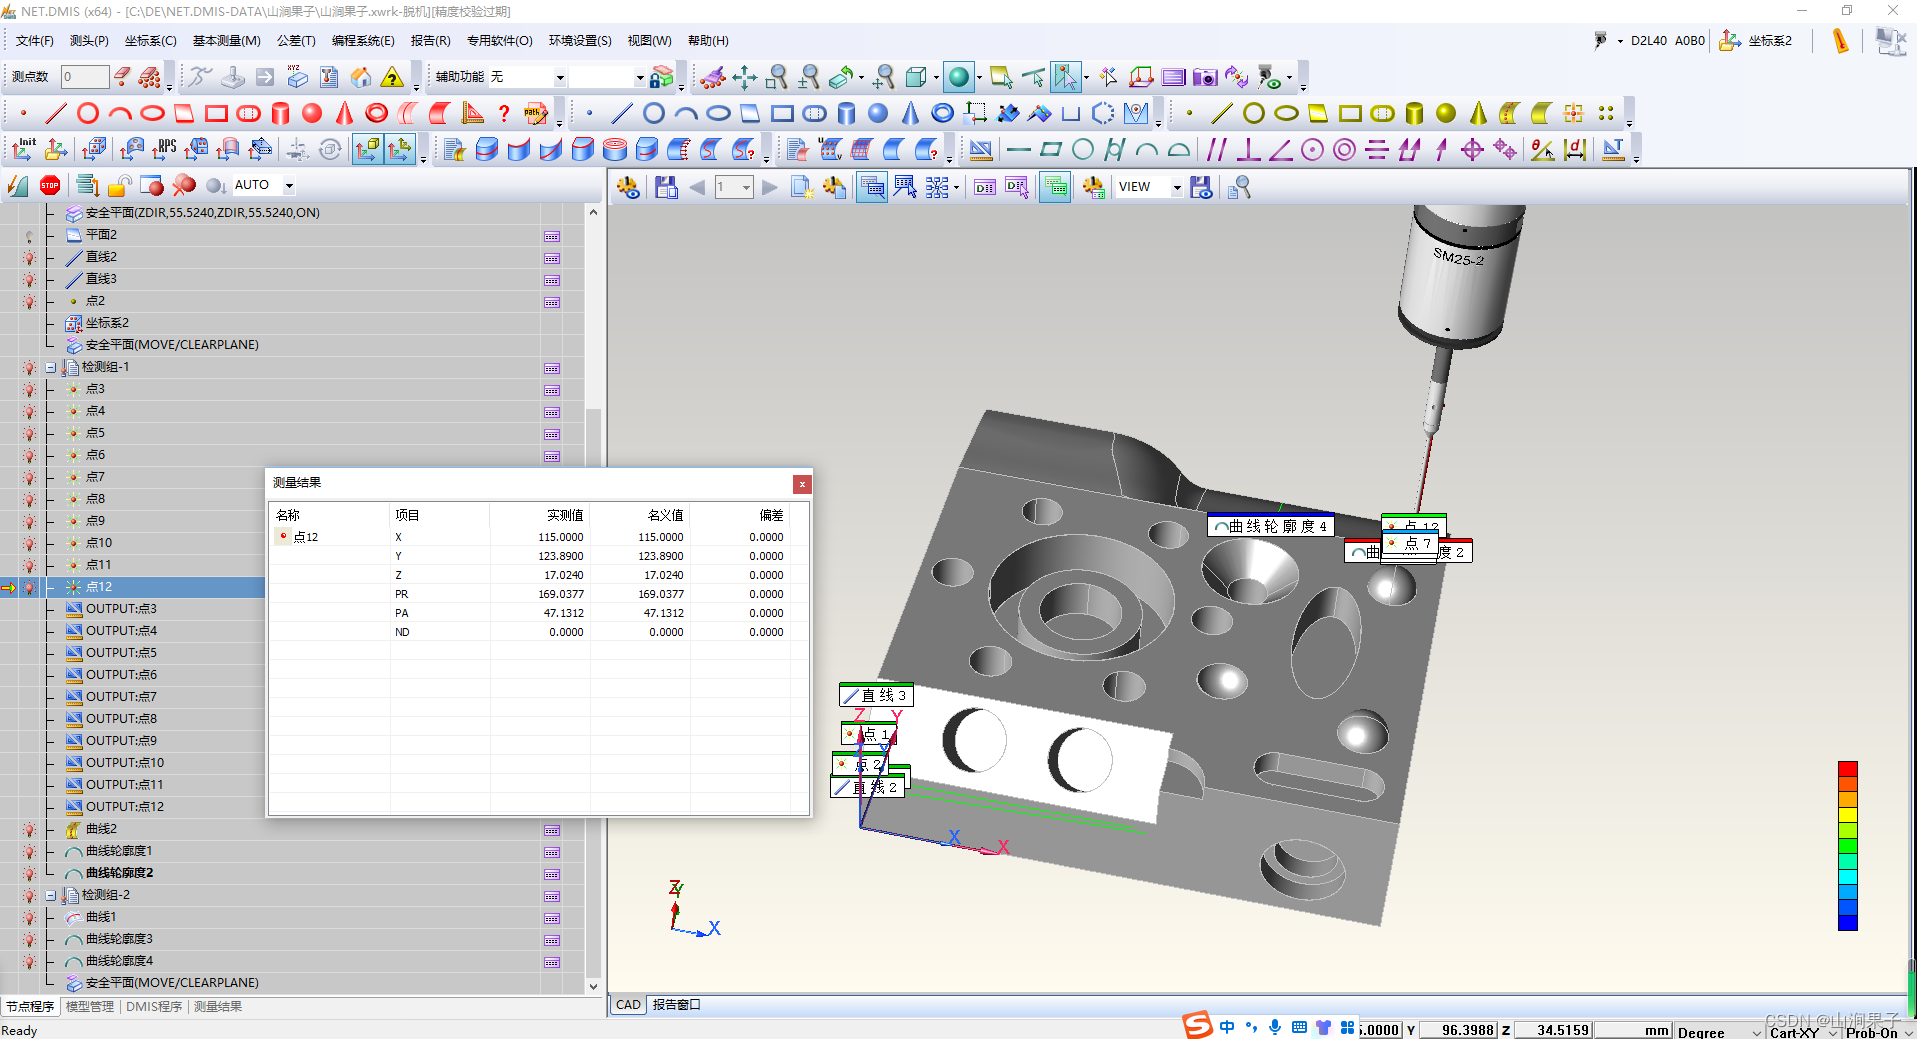Click the RPS alignment icon
Image resolution: width=1917 pixels, height=1039 pixels.
(164, 150)
